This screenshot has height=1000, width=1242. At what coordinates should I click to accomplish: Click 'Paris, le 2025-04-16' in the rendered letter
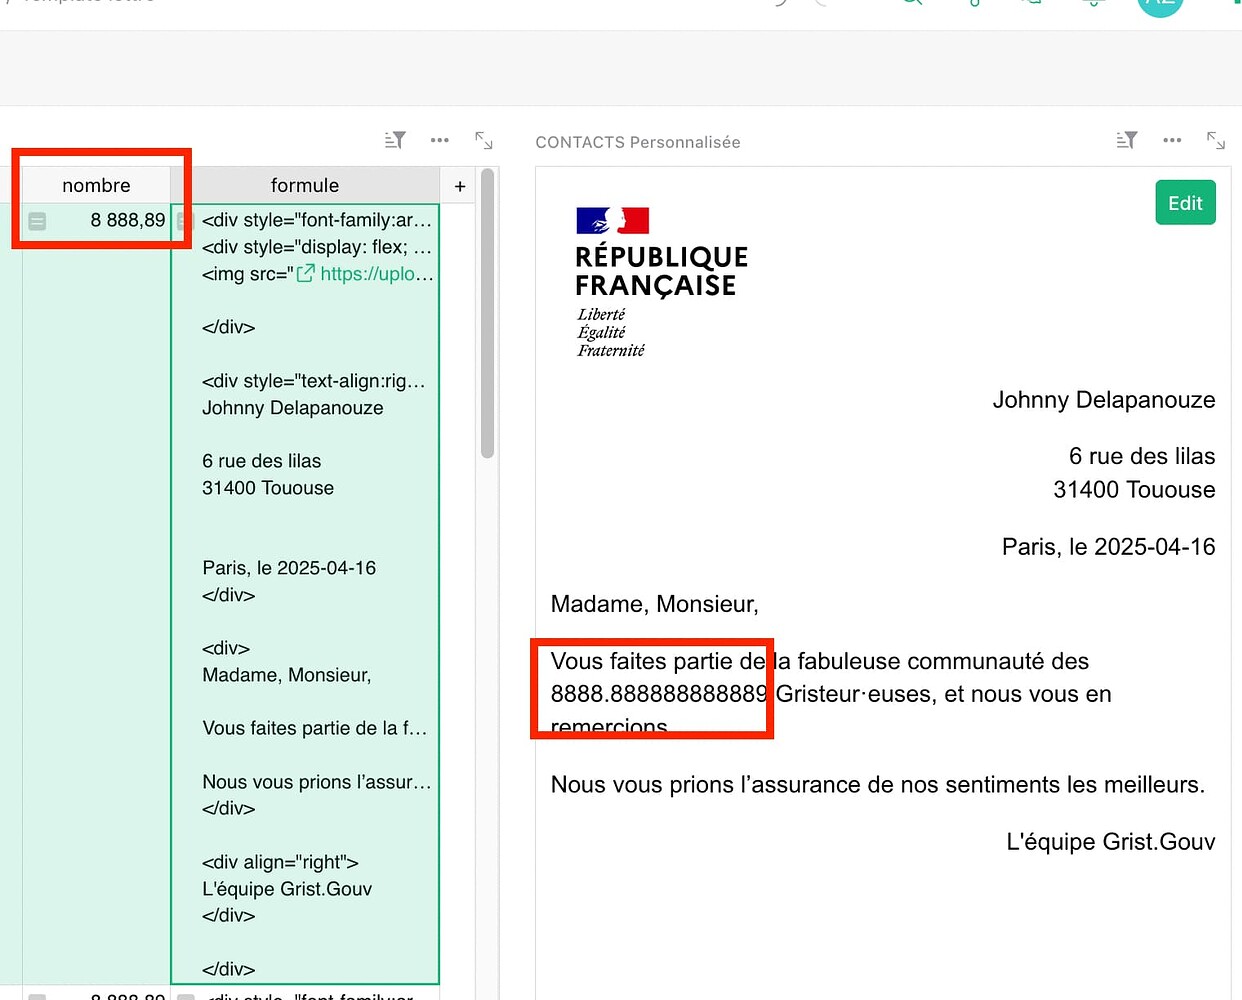tap(1109, 547)
